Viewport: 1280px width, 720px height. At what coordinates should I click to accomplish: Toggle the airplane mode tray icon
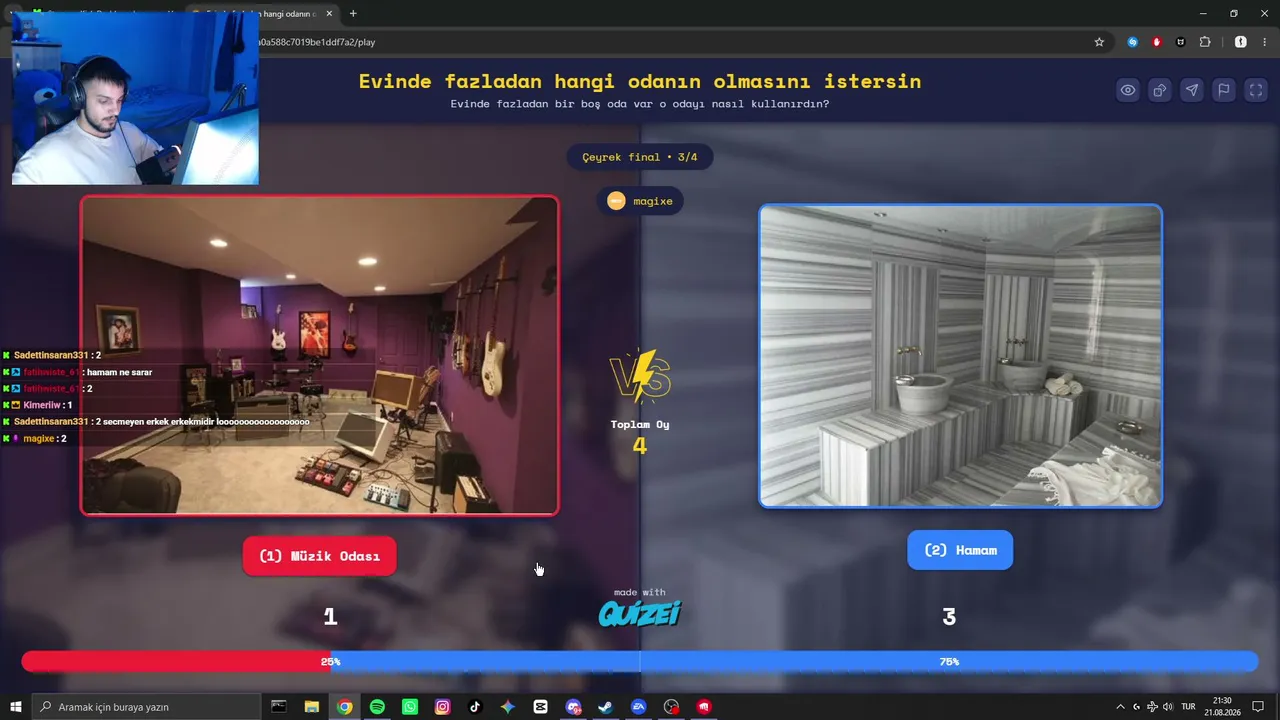pos(1152,707)
